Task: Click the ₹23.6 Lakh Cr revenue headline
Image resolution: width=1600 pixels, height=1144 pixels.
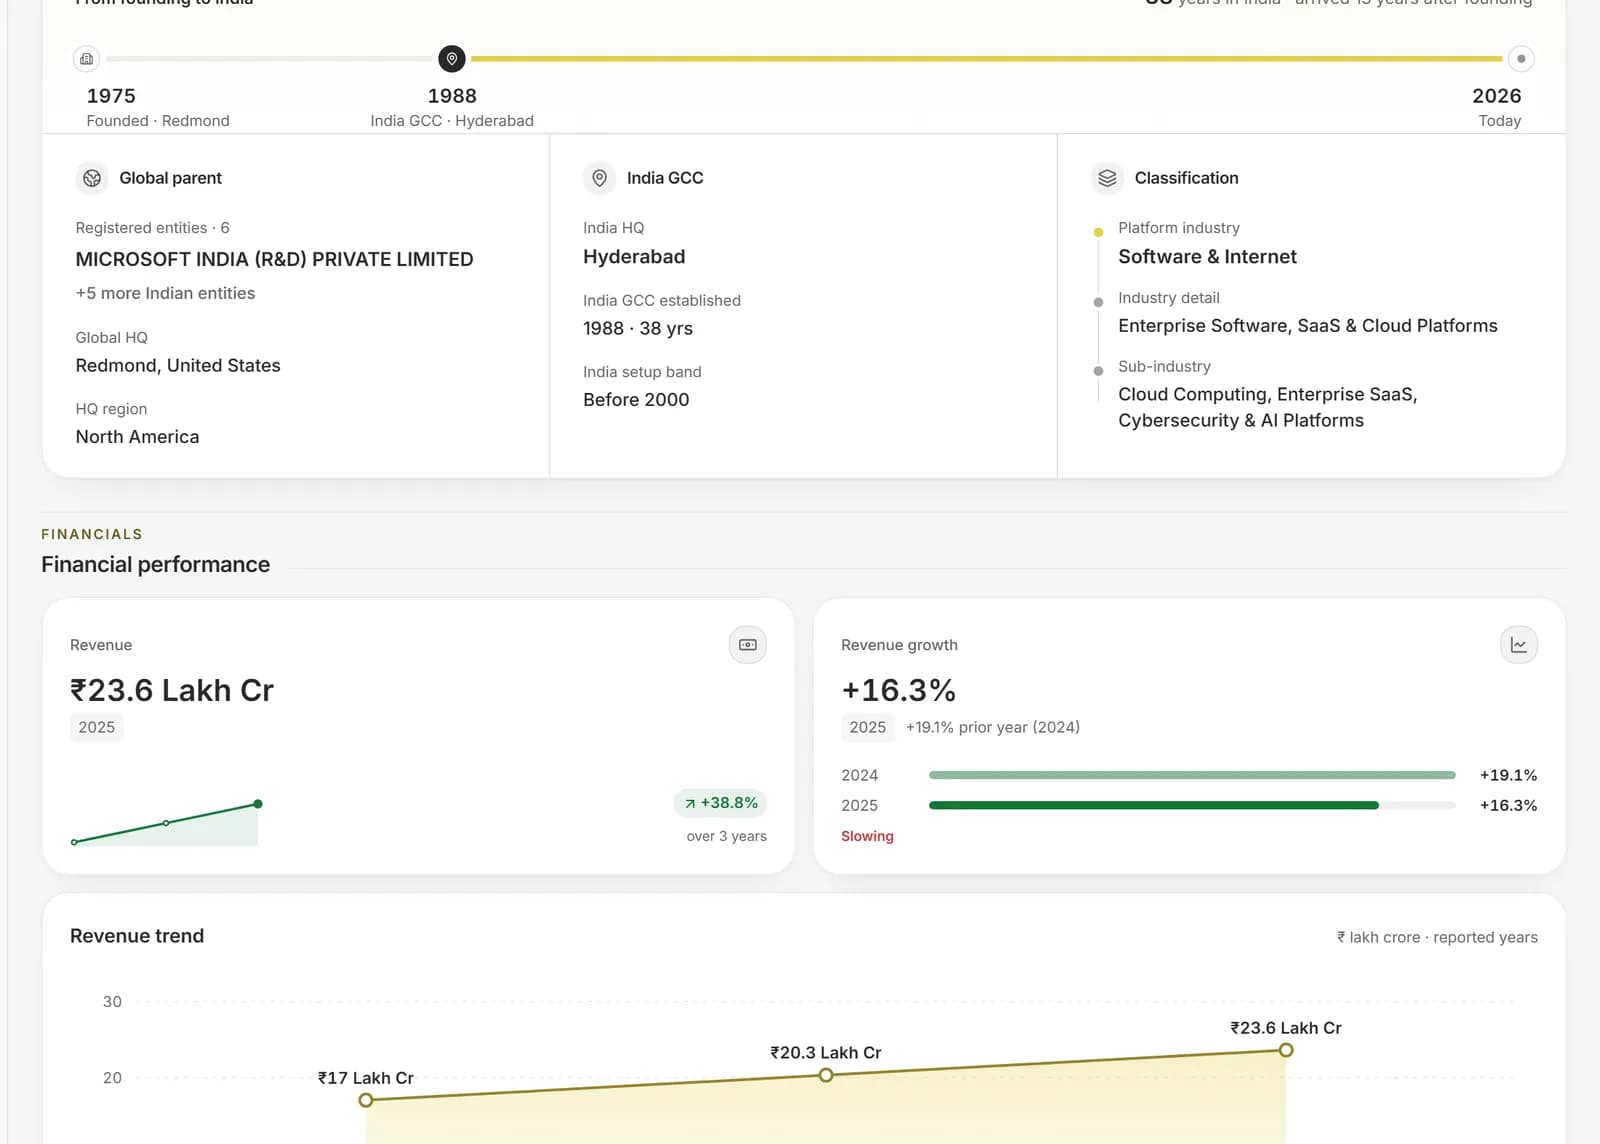Action: pos(172,690)
